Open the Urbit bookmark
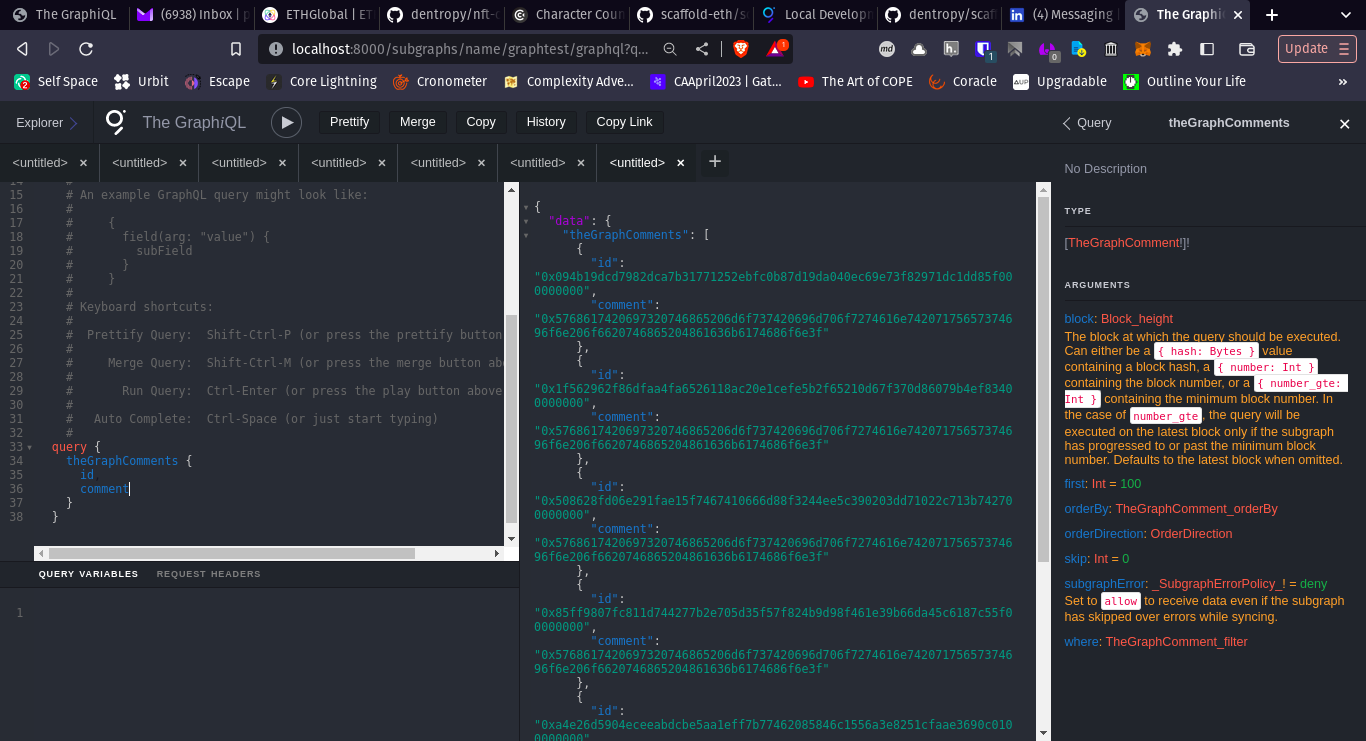 (x=141, y=82)
